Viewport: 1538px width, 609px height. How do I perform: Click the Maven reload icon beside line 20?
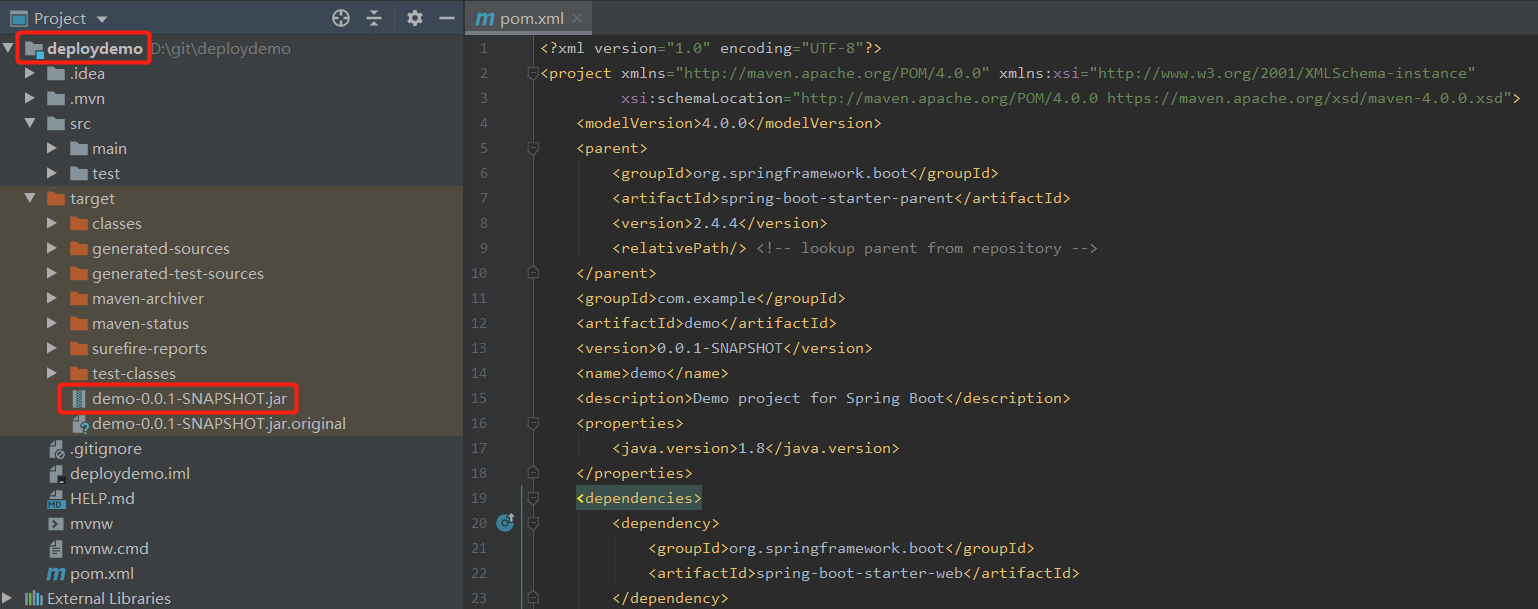(x=505, y=522)
